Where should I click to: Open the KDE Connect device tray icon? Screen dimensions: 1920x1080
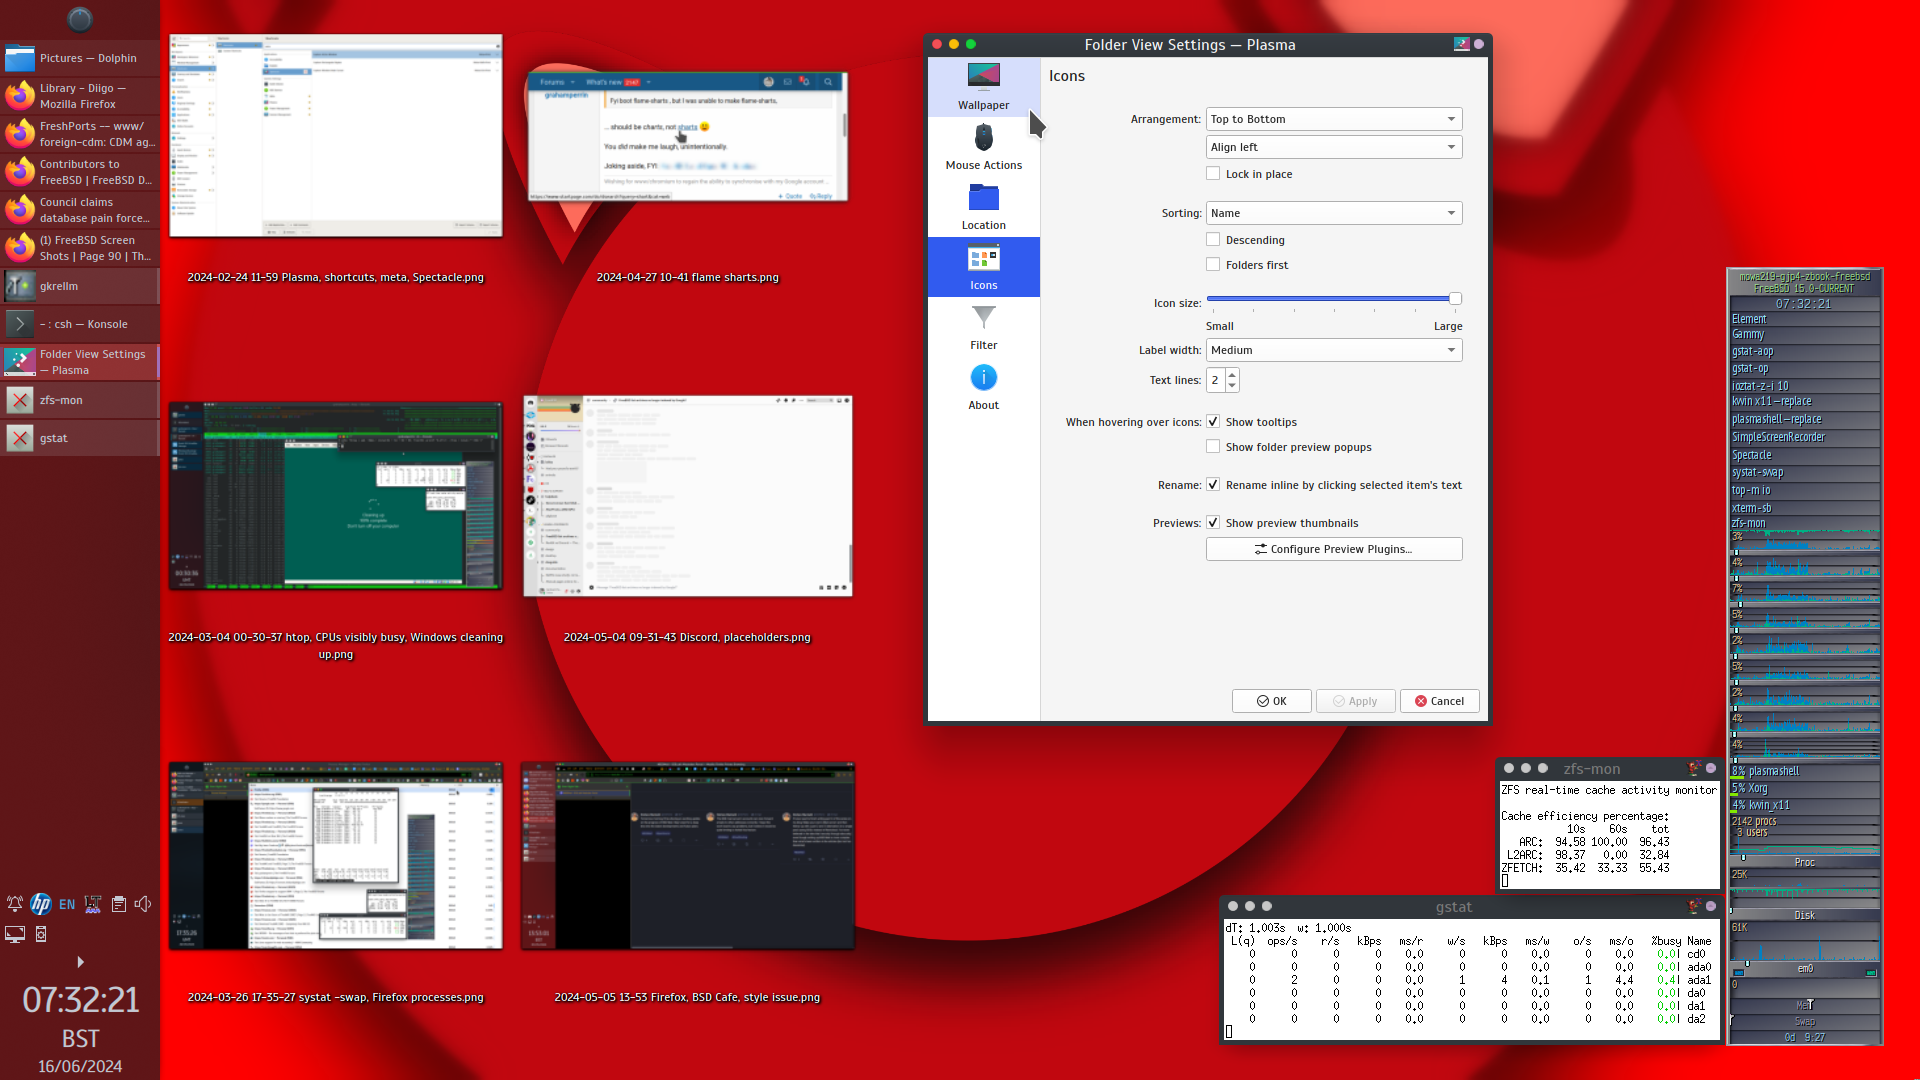click(41, 934)
